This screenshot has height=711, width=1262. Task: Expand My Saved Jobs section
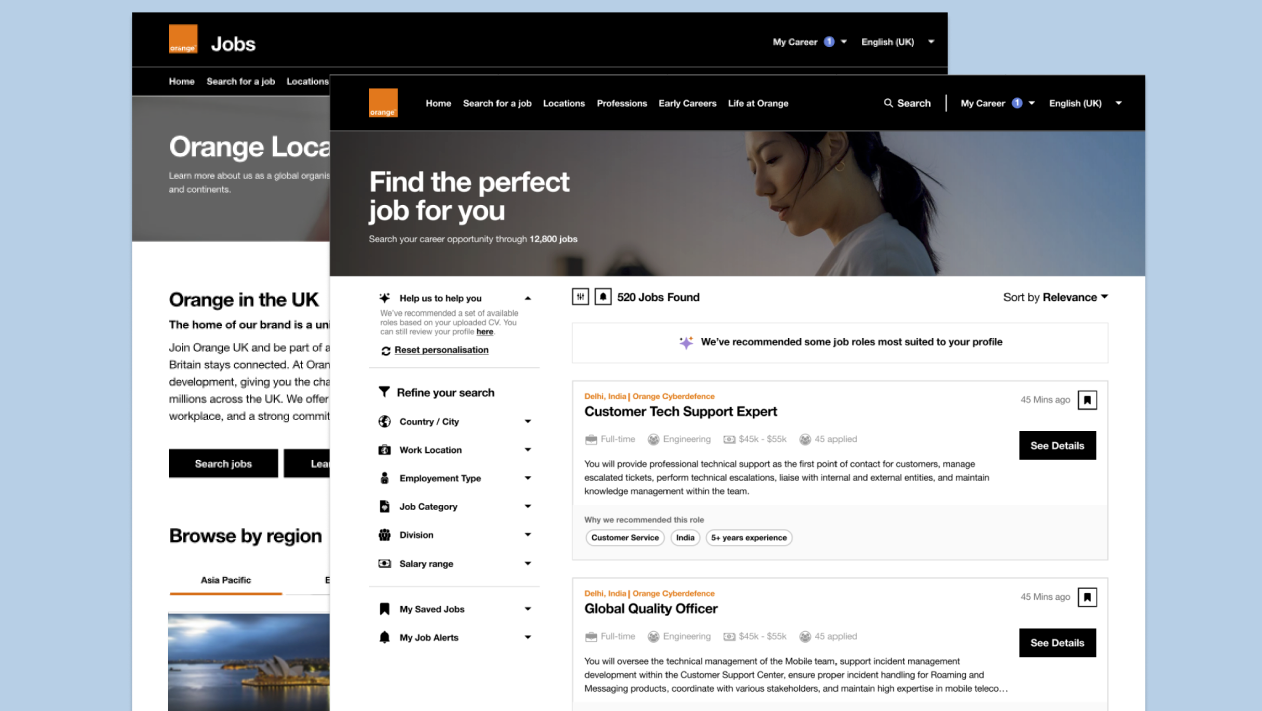pyautogui.click(x=528, y=609)
